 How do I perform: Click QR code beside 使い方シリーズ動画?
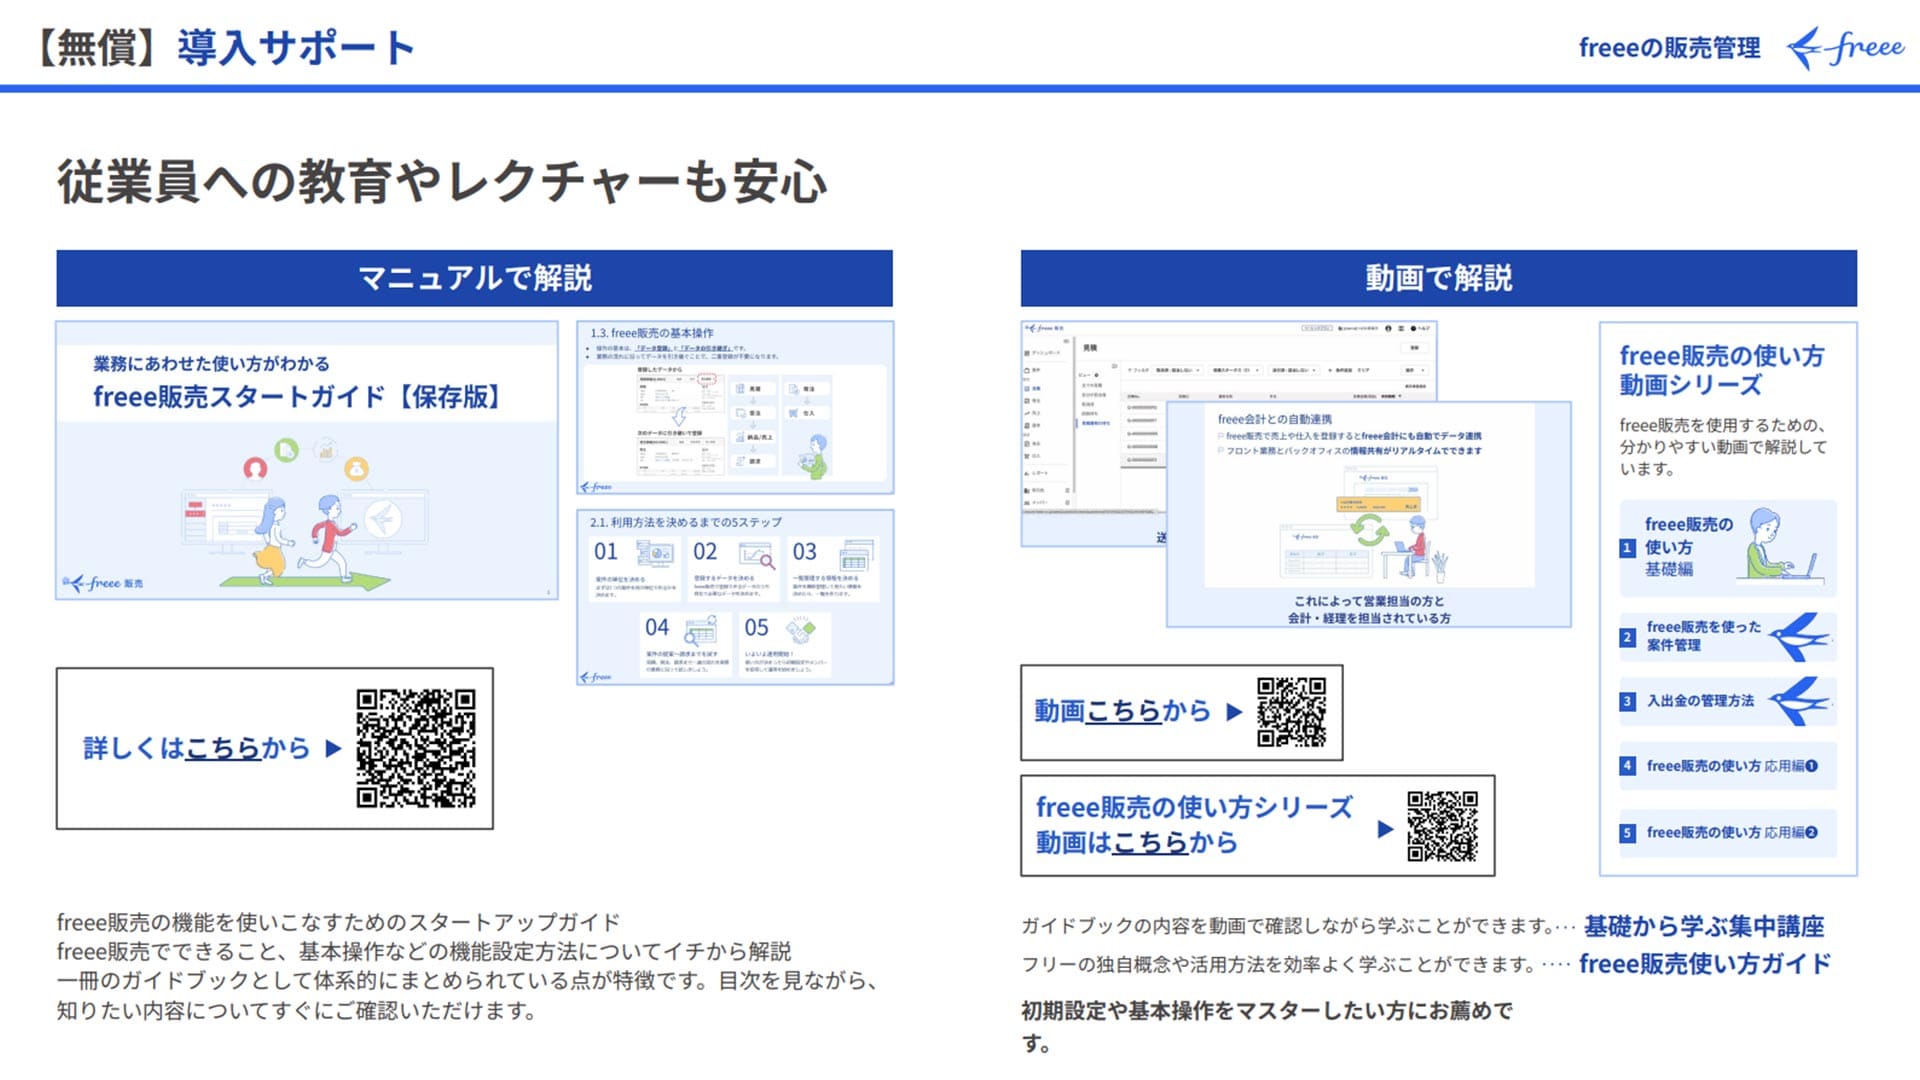pos(1441,826)
